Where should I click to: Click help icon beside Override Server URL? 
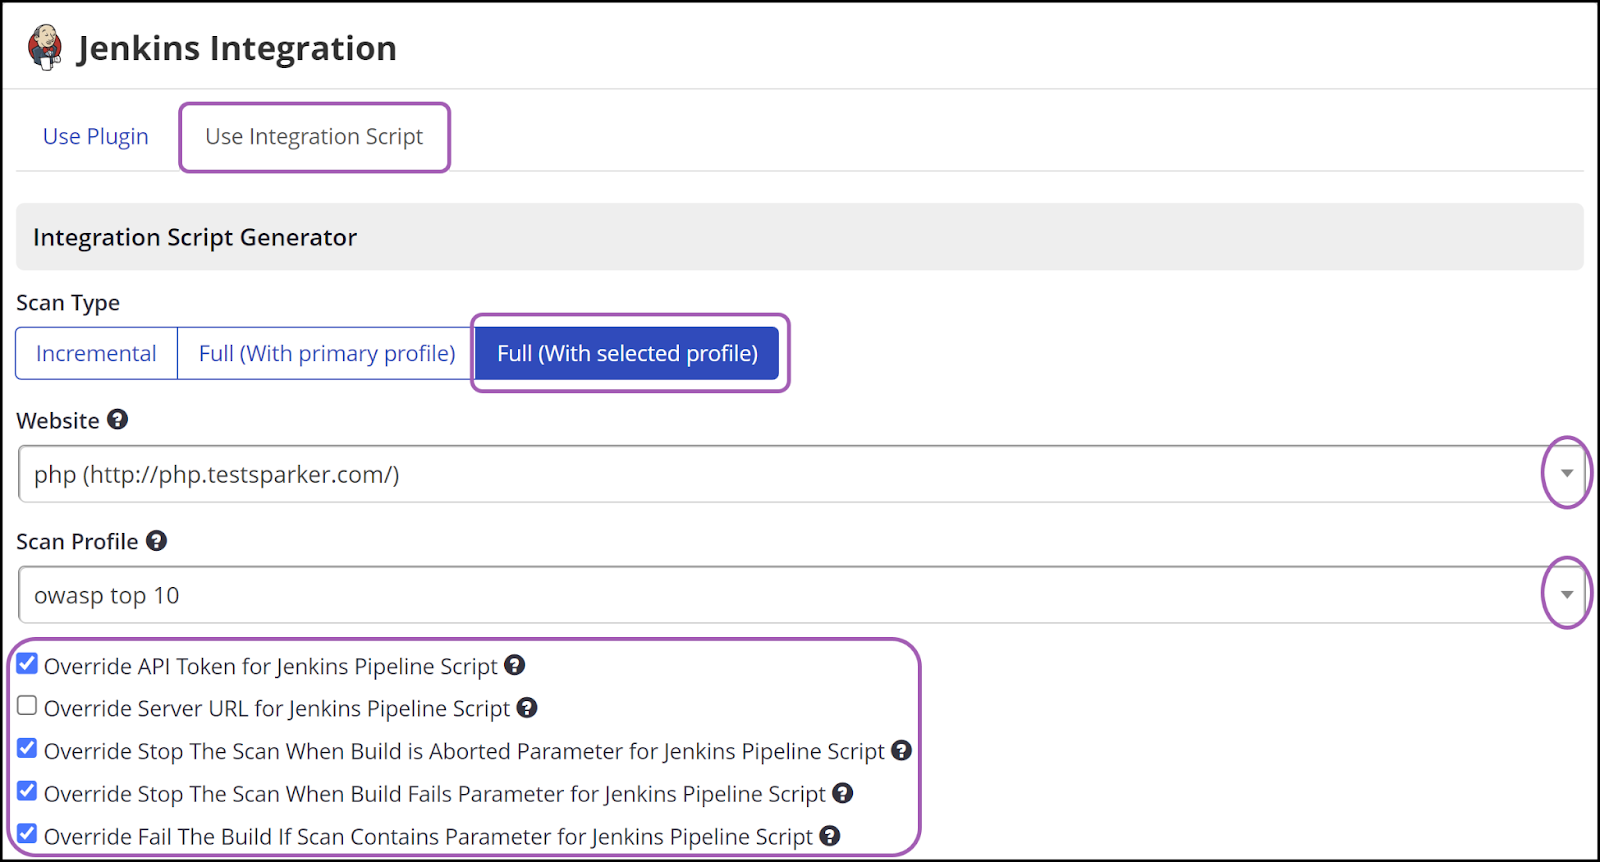[x=529, y=707]
